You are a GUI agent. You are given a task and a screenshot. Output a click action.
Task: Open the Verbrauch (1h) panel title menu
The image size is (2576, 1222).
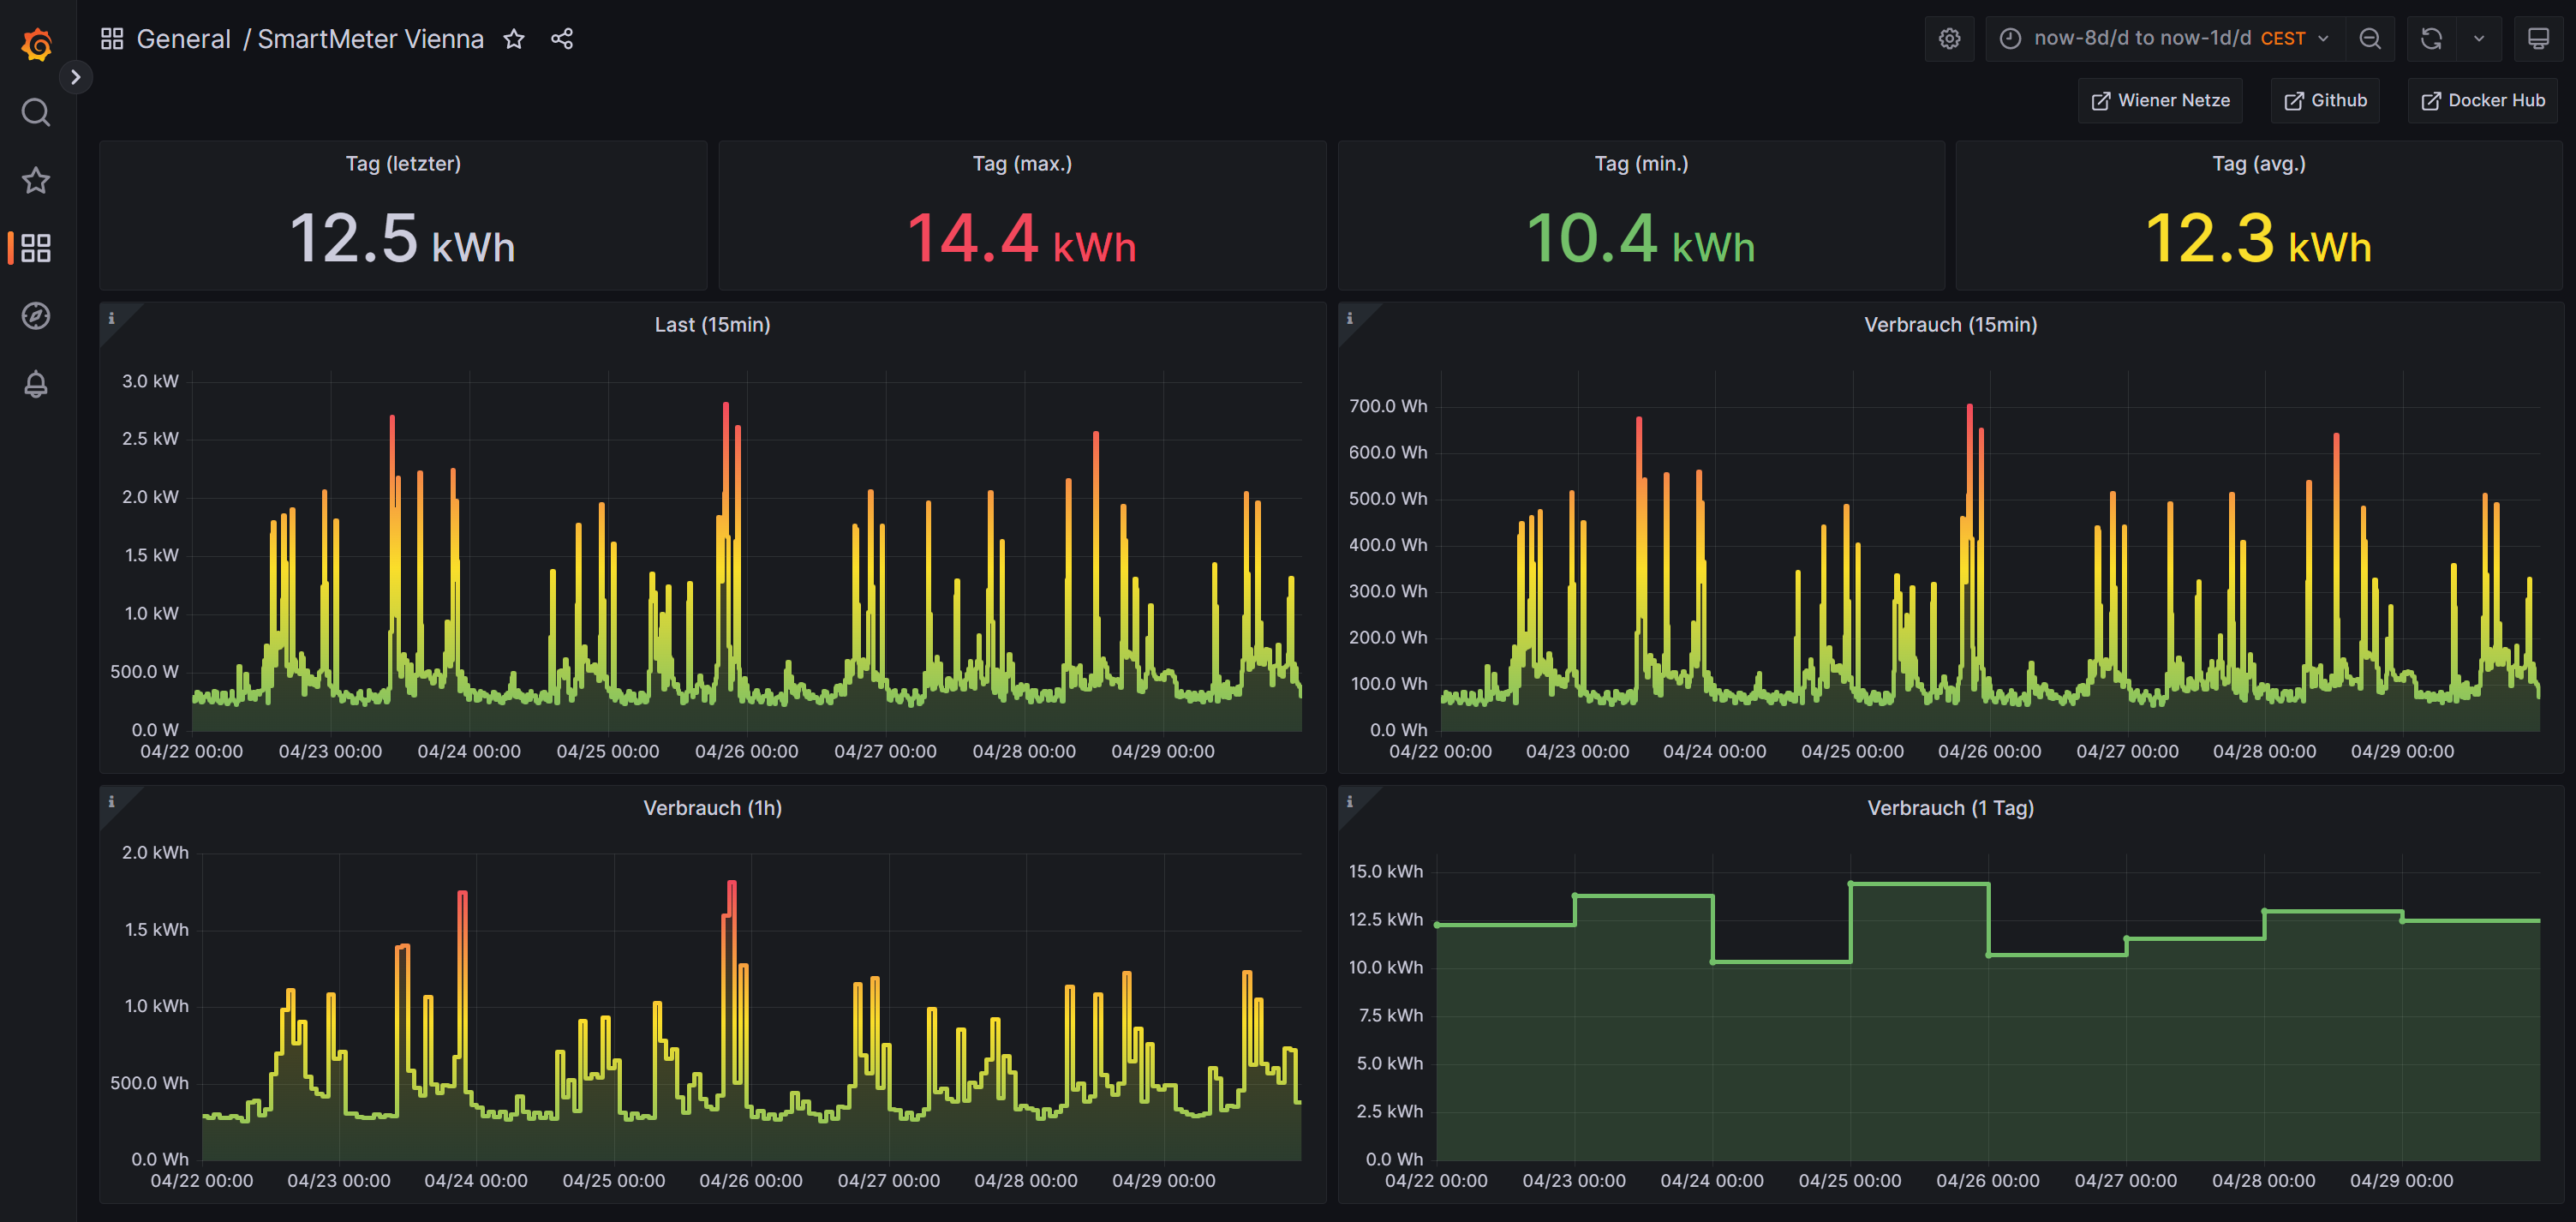[x=712, y=808]
